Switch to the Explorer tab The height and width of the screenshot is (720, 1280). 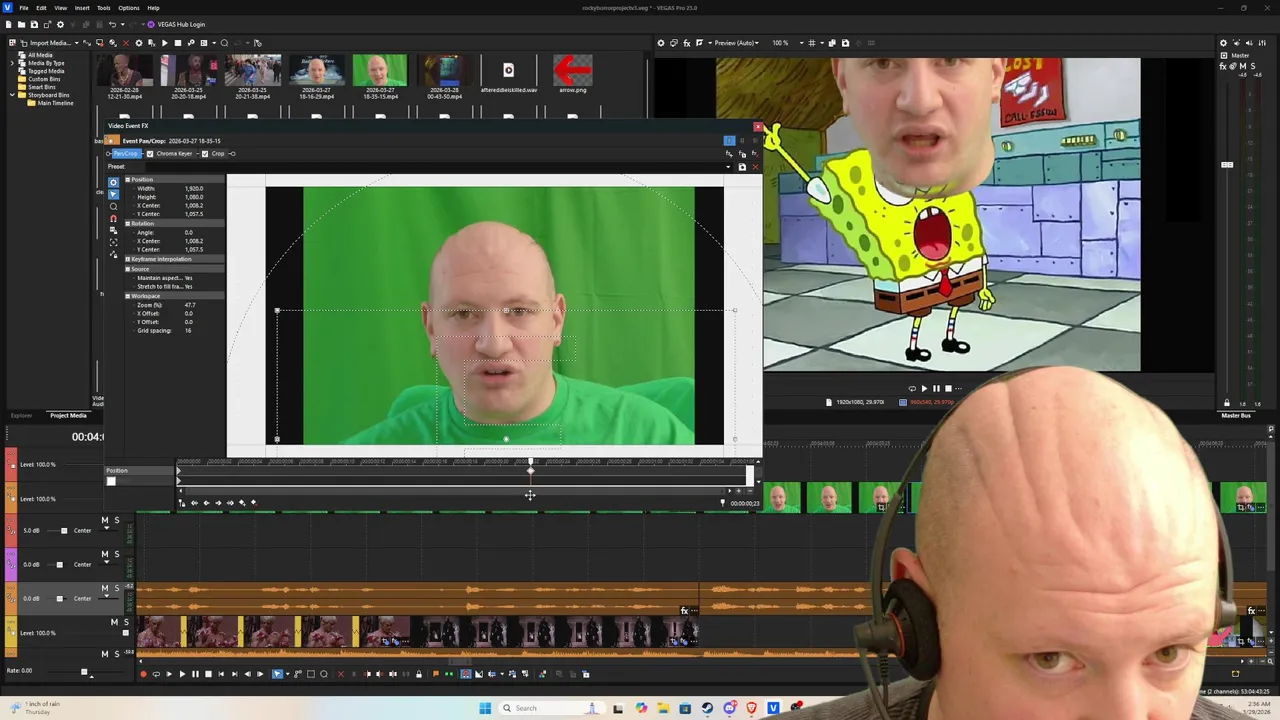21,415
